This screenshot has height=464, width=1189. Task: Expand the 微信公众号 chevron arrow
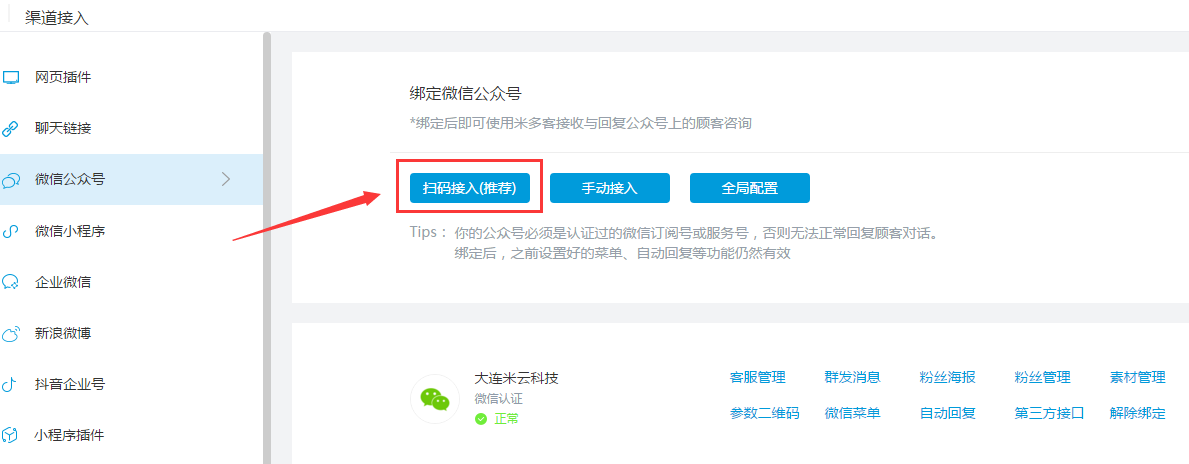coord(225,180)
